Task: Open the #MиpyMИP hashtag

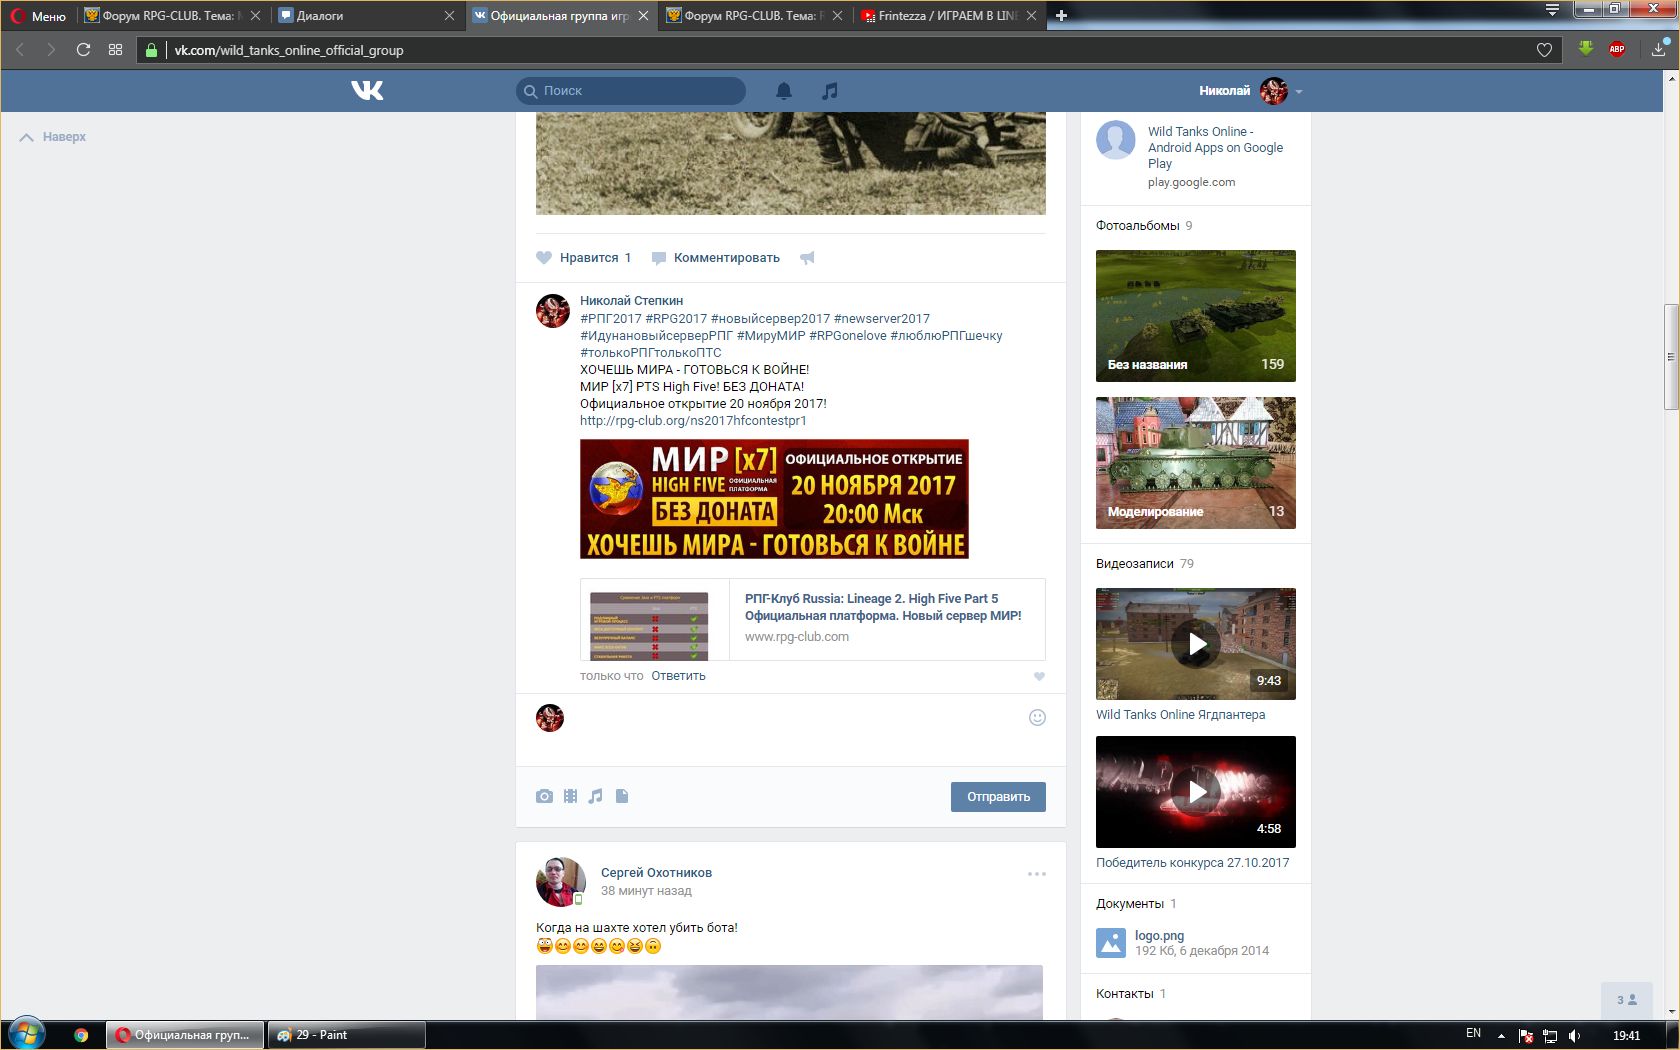Action: tap(771, 336)
